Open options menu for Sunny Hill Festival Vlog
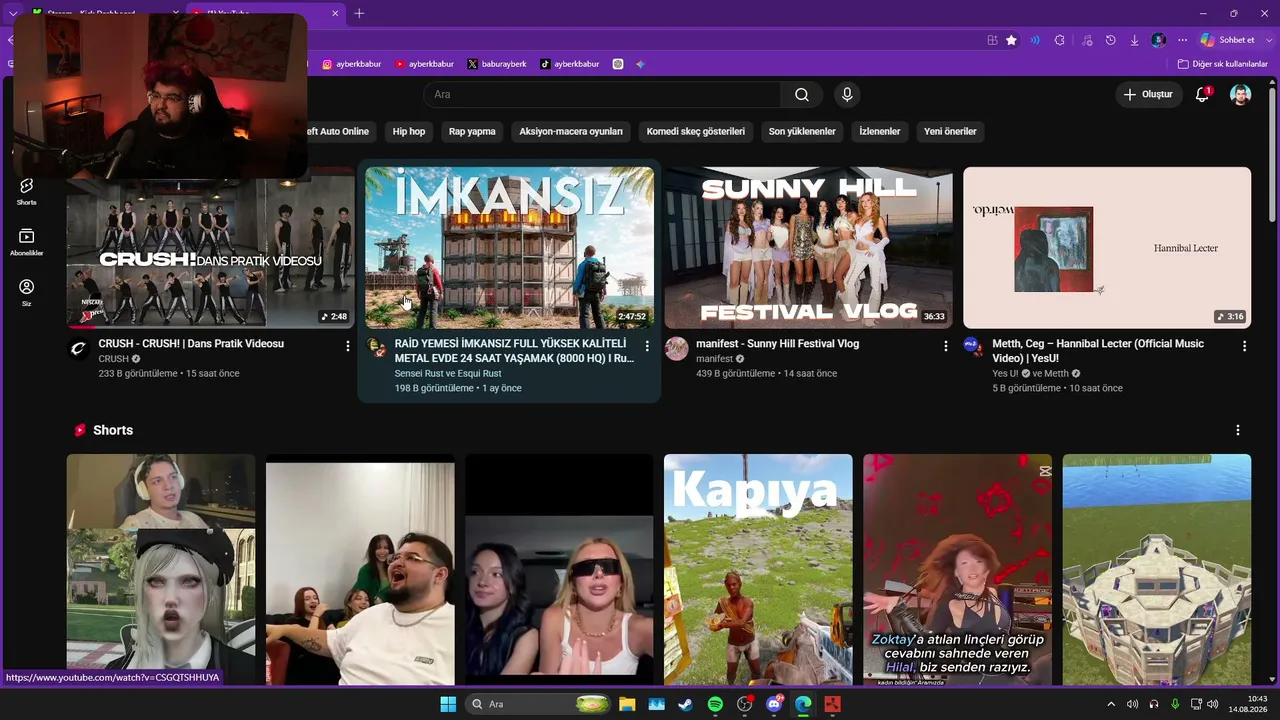1280x720 pixels. (x=946, y=346)
